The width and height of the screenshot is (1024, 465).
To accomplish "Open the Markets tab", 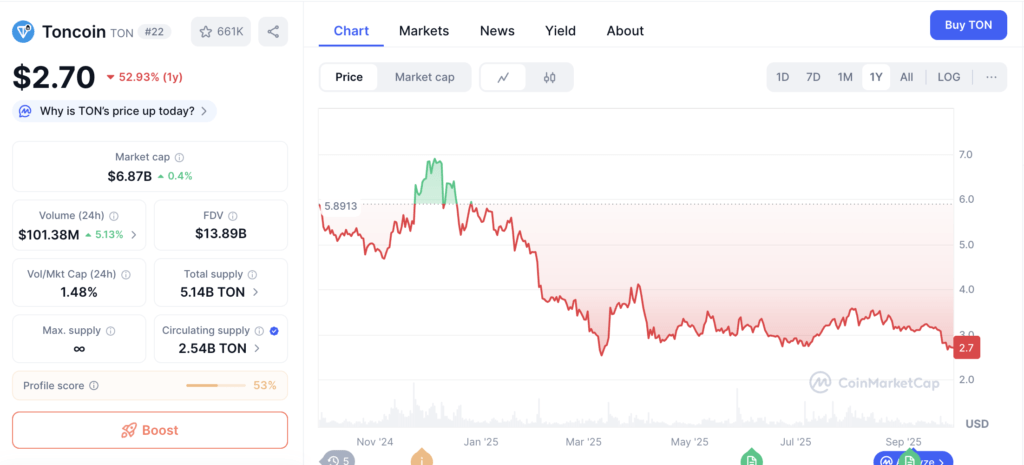I will (424, 31).
